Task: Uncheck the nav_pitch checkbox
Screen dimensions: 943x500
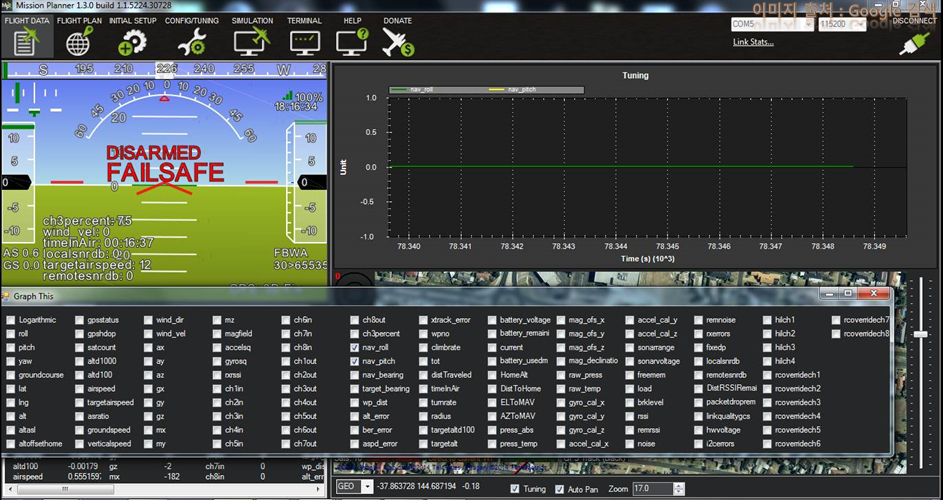Action: pos(354,361)
